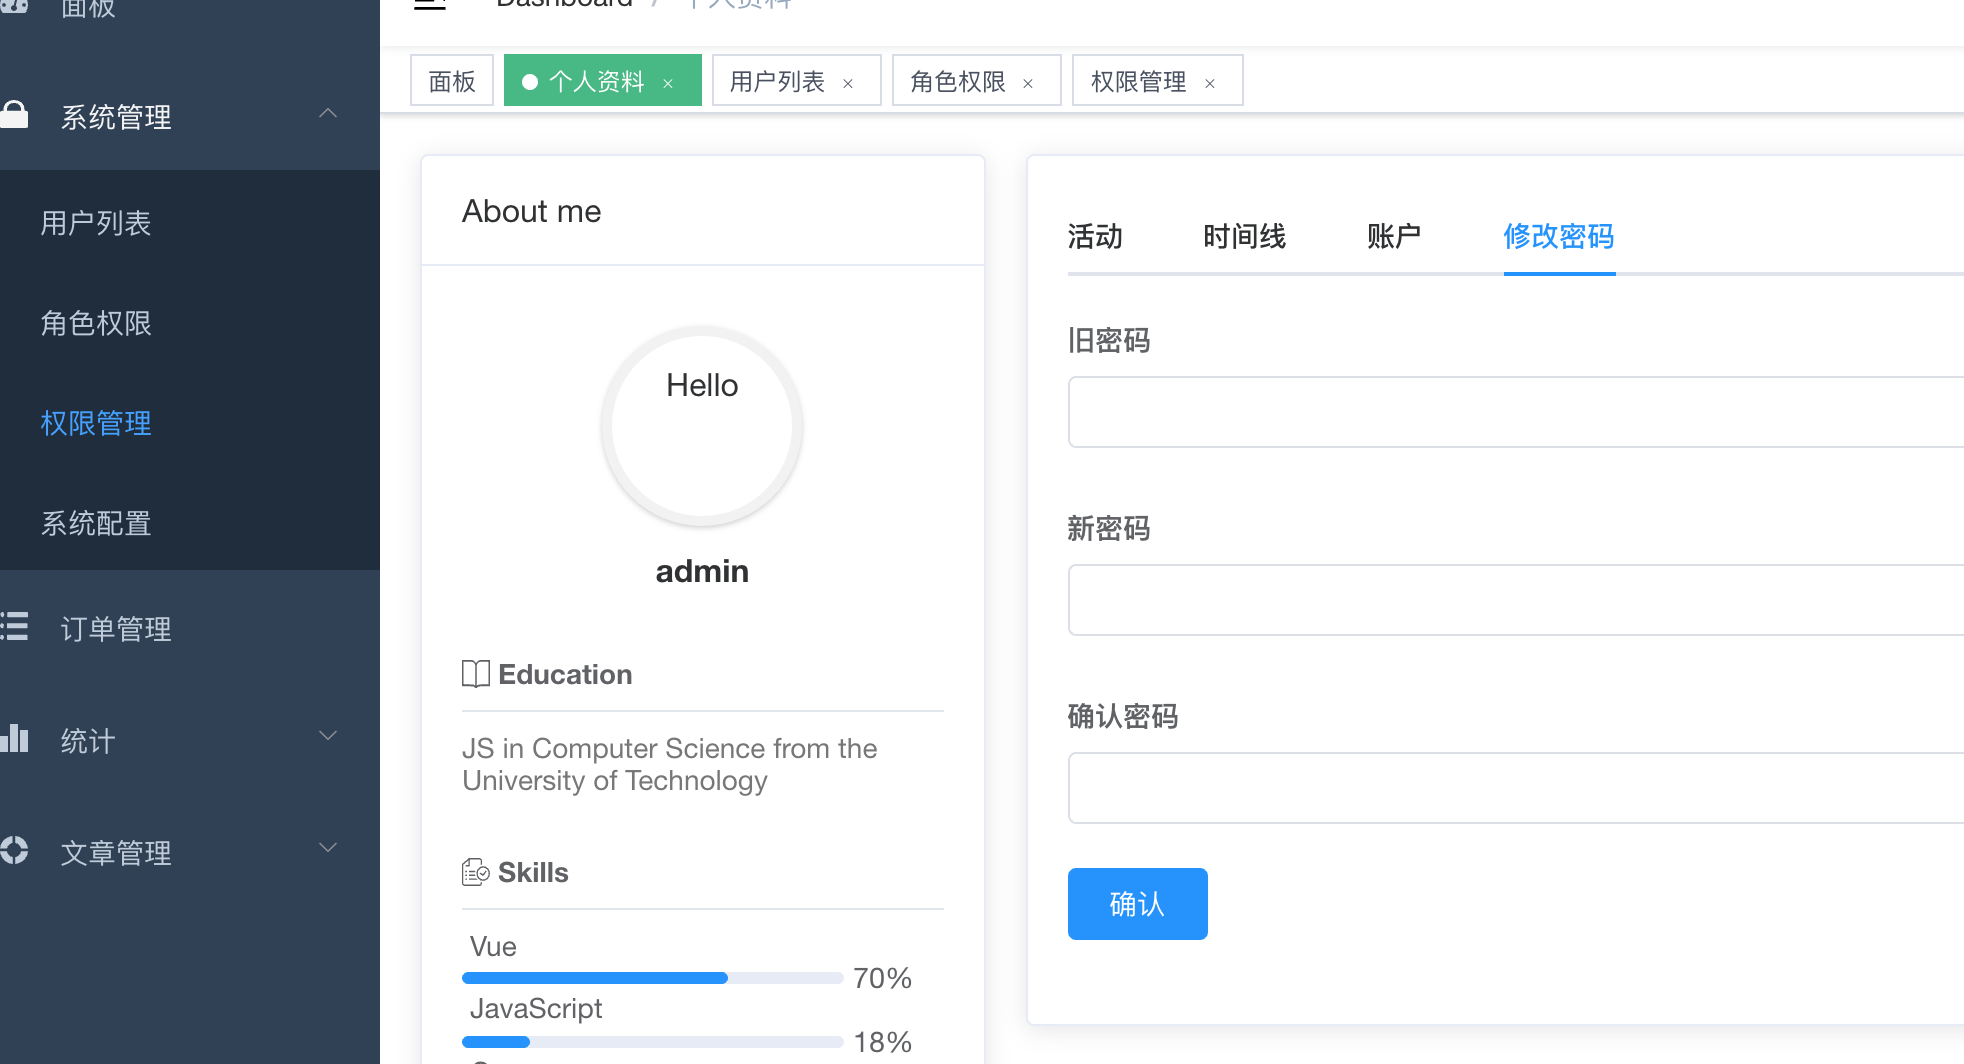
Task: Click the Education description text
Action: [670, 764]
